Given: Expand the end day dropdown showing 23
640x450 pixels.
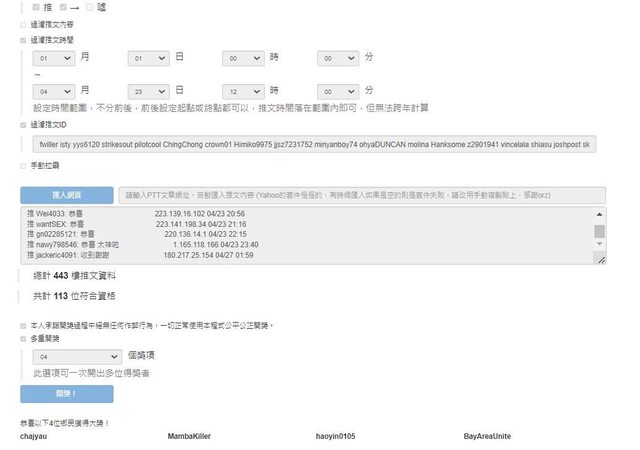Looking at the screenshot, I should (x=149, y=90).
